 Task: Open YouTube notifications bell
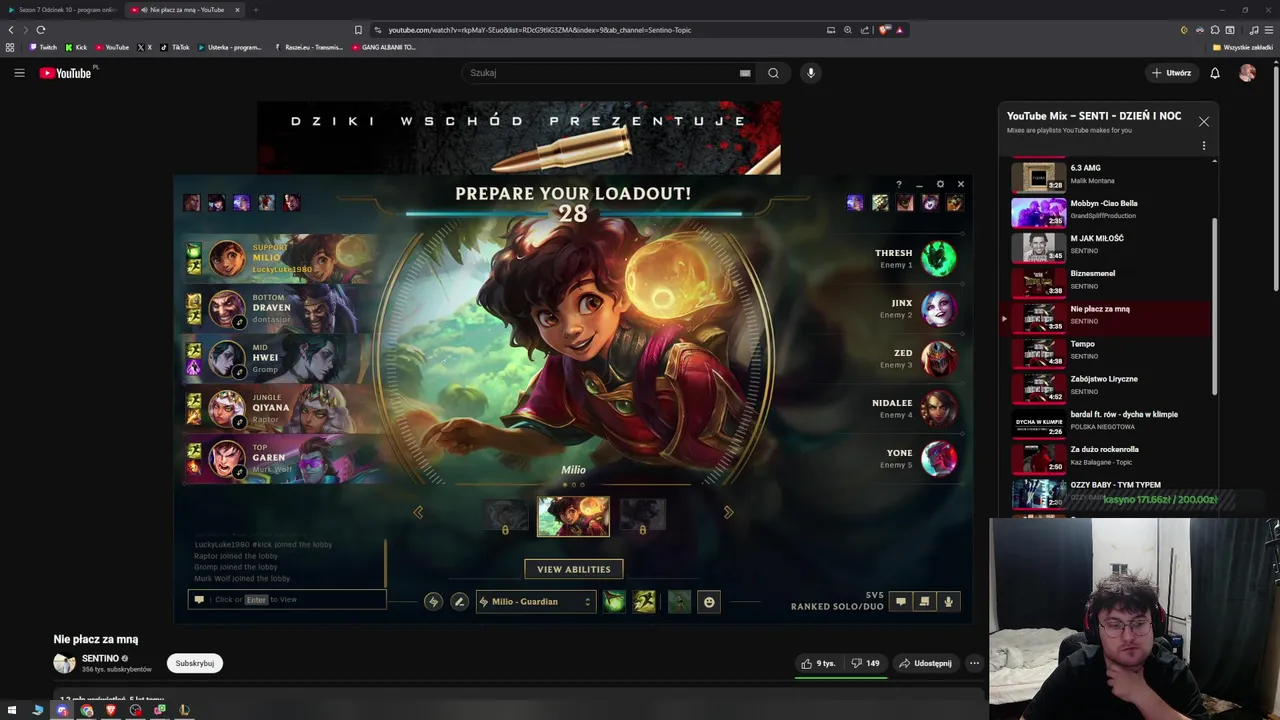[x=1215, y=73]
